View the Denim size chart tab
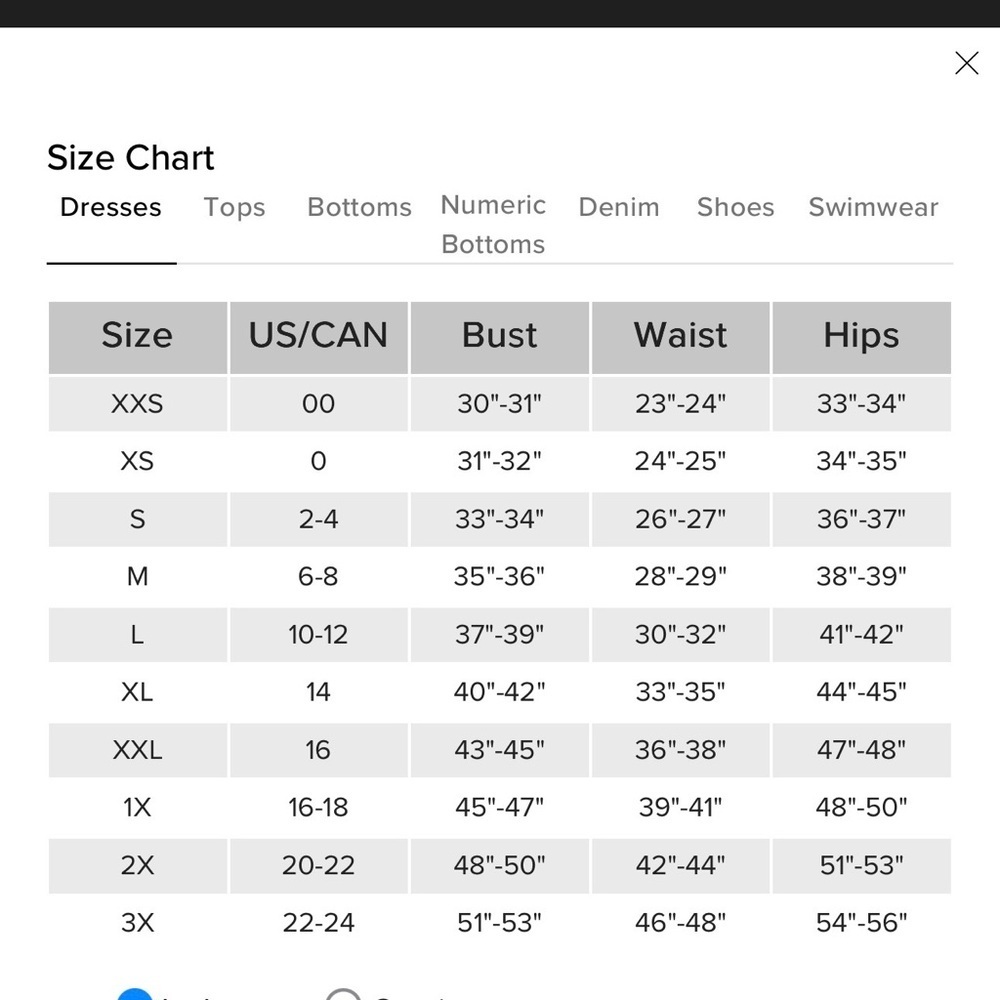This screenshot has height=1000, width=1000. pos(619,207)
